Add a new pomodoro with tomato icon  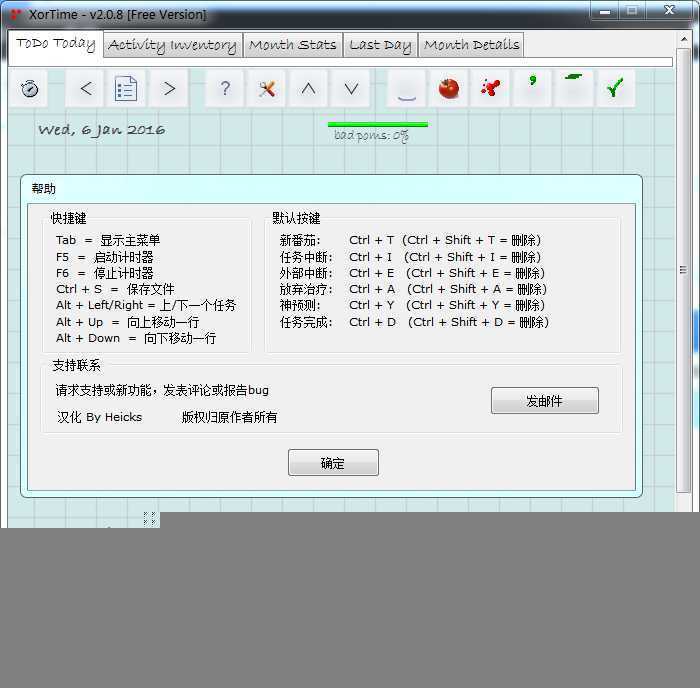448,89
